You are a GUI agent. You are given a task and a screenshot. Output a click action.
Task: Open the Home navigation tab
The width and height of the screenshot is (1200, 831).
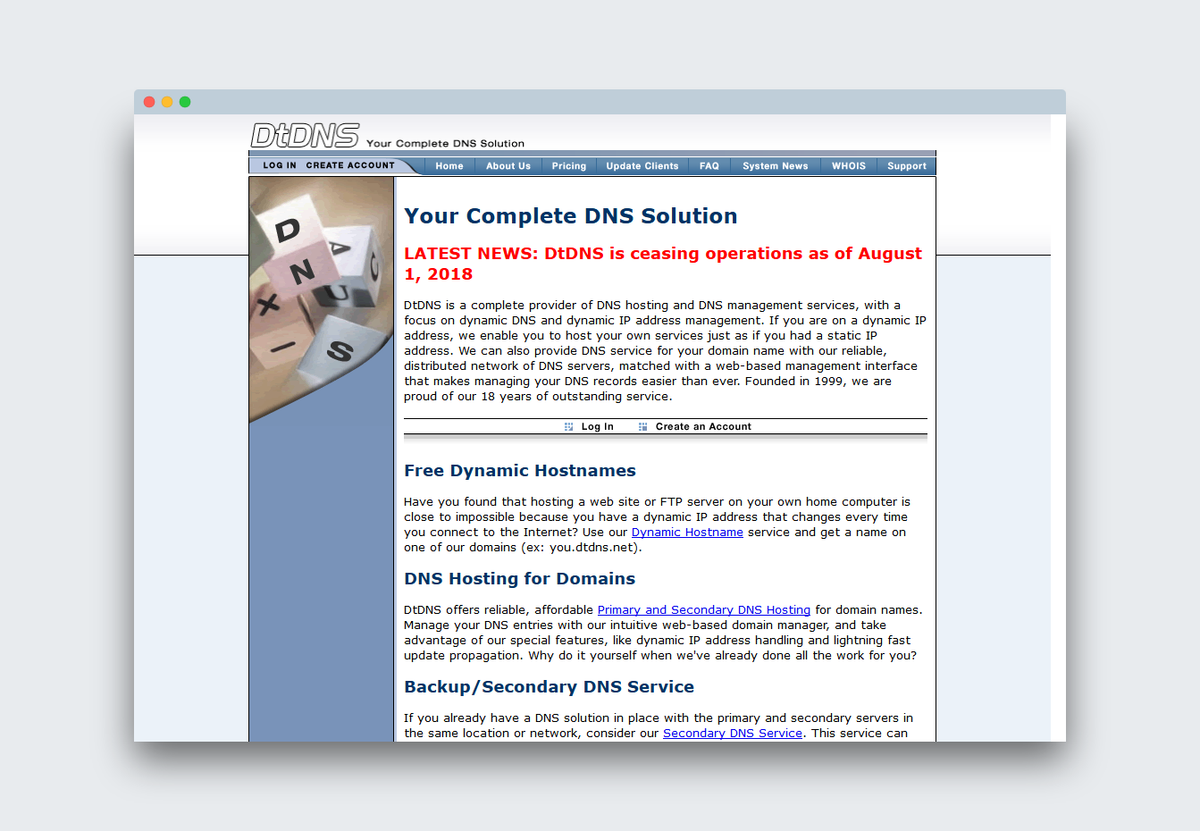coord(449,166)
